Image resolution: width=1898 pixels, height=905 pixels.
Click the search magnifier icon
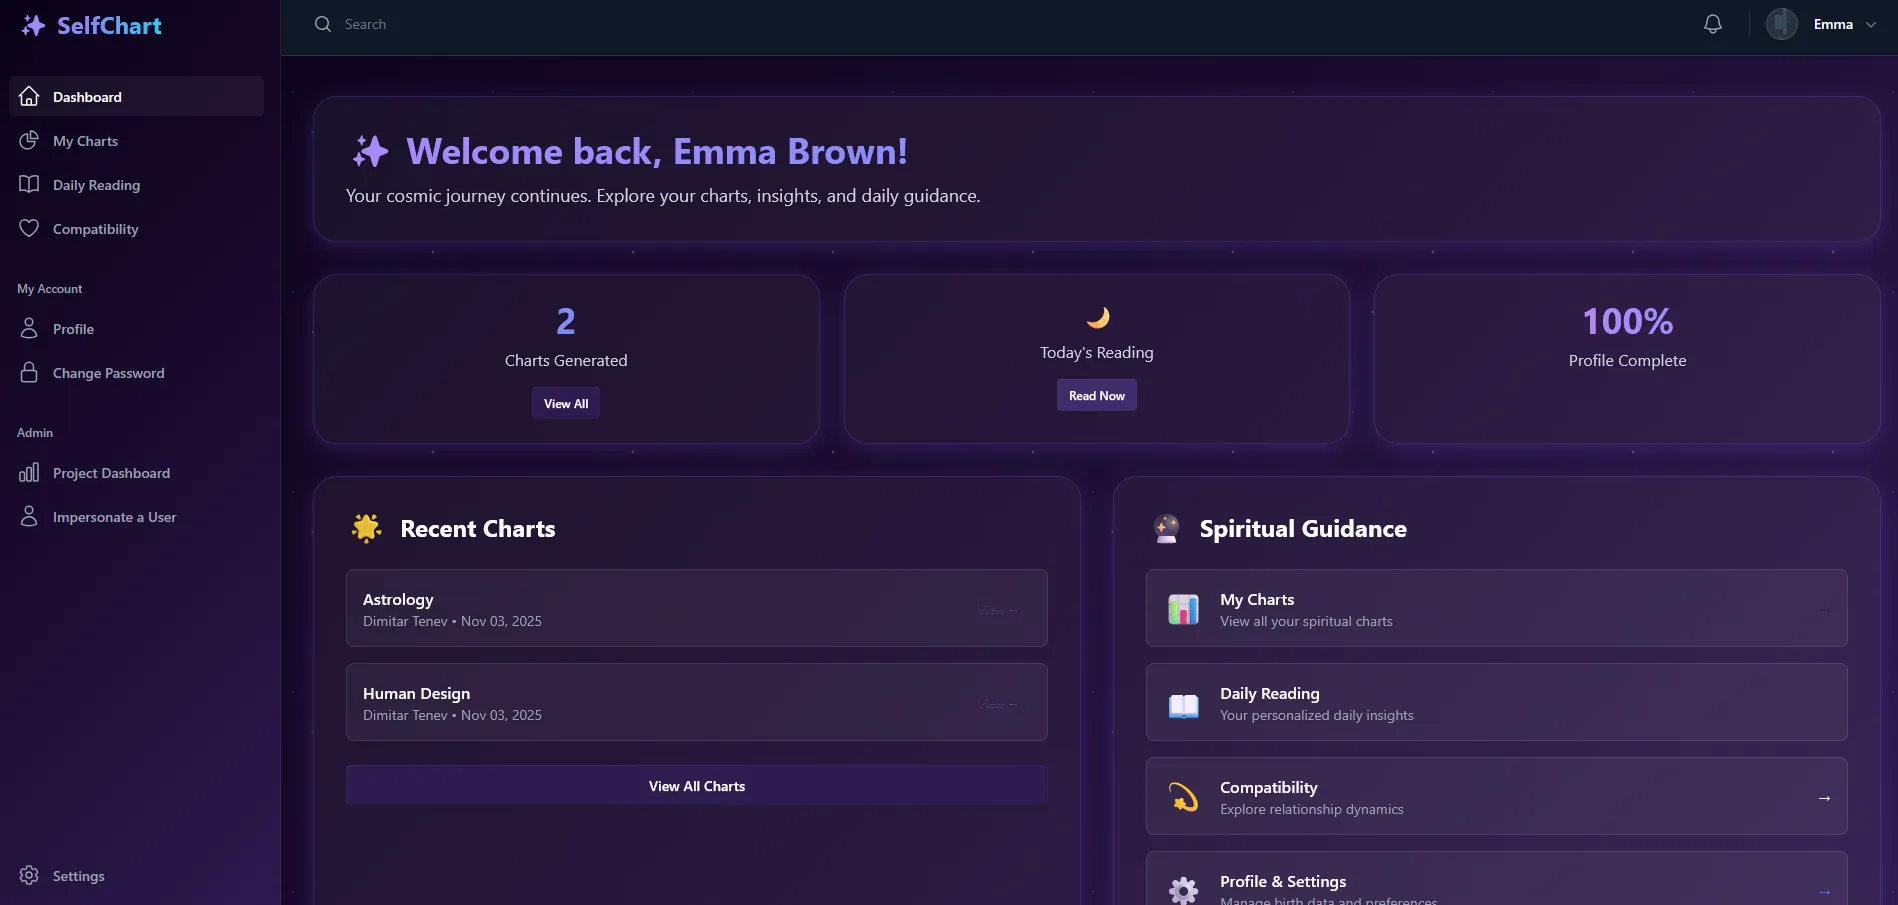(x=323, y=24)
